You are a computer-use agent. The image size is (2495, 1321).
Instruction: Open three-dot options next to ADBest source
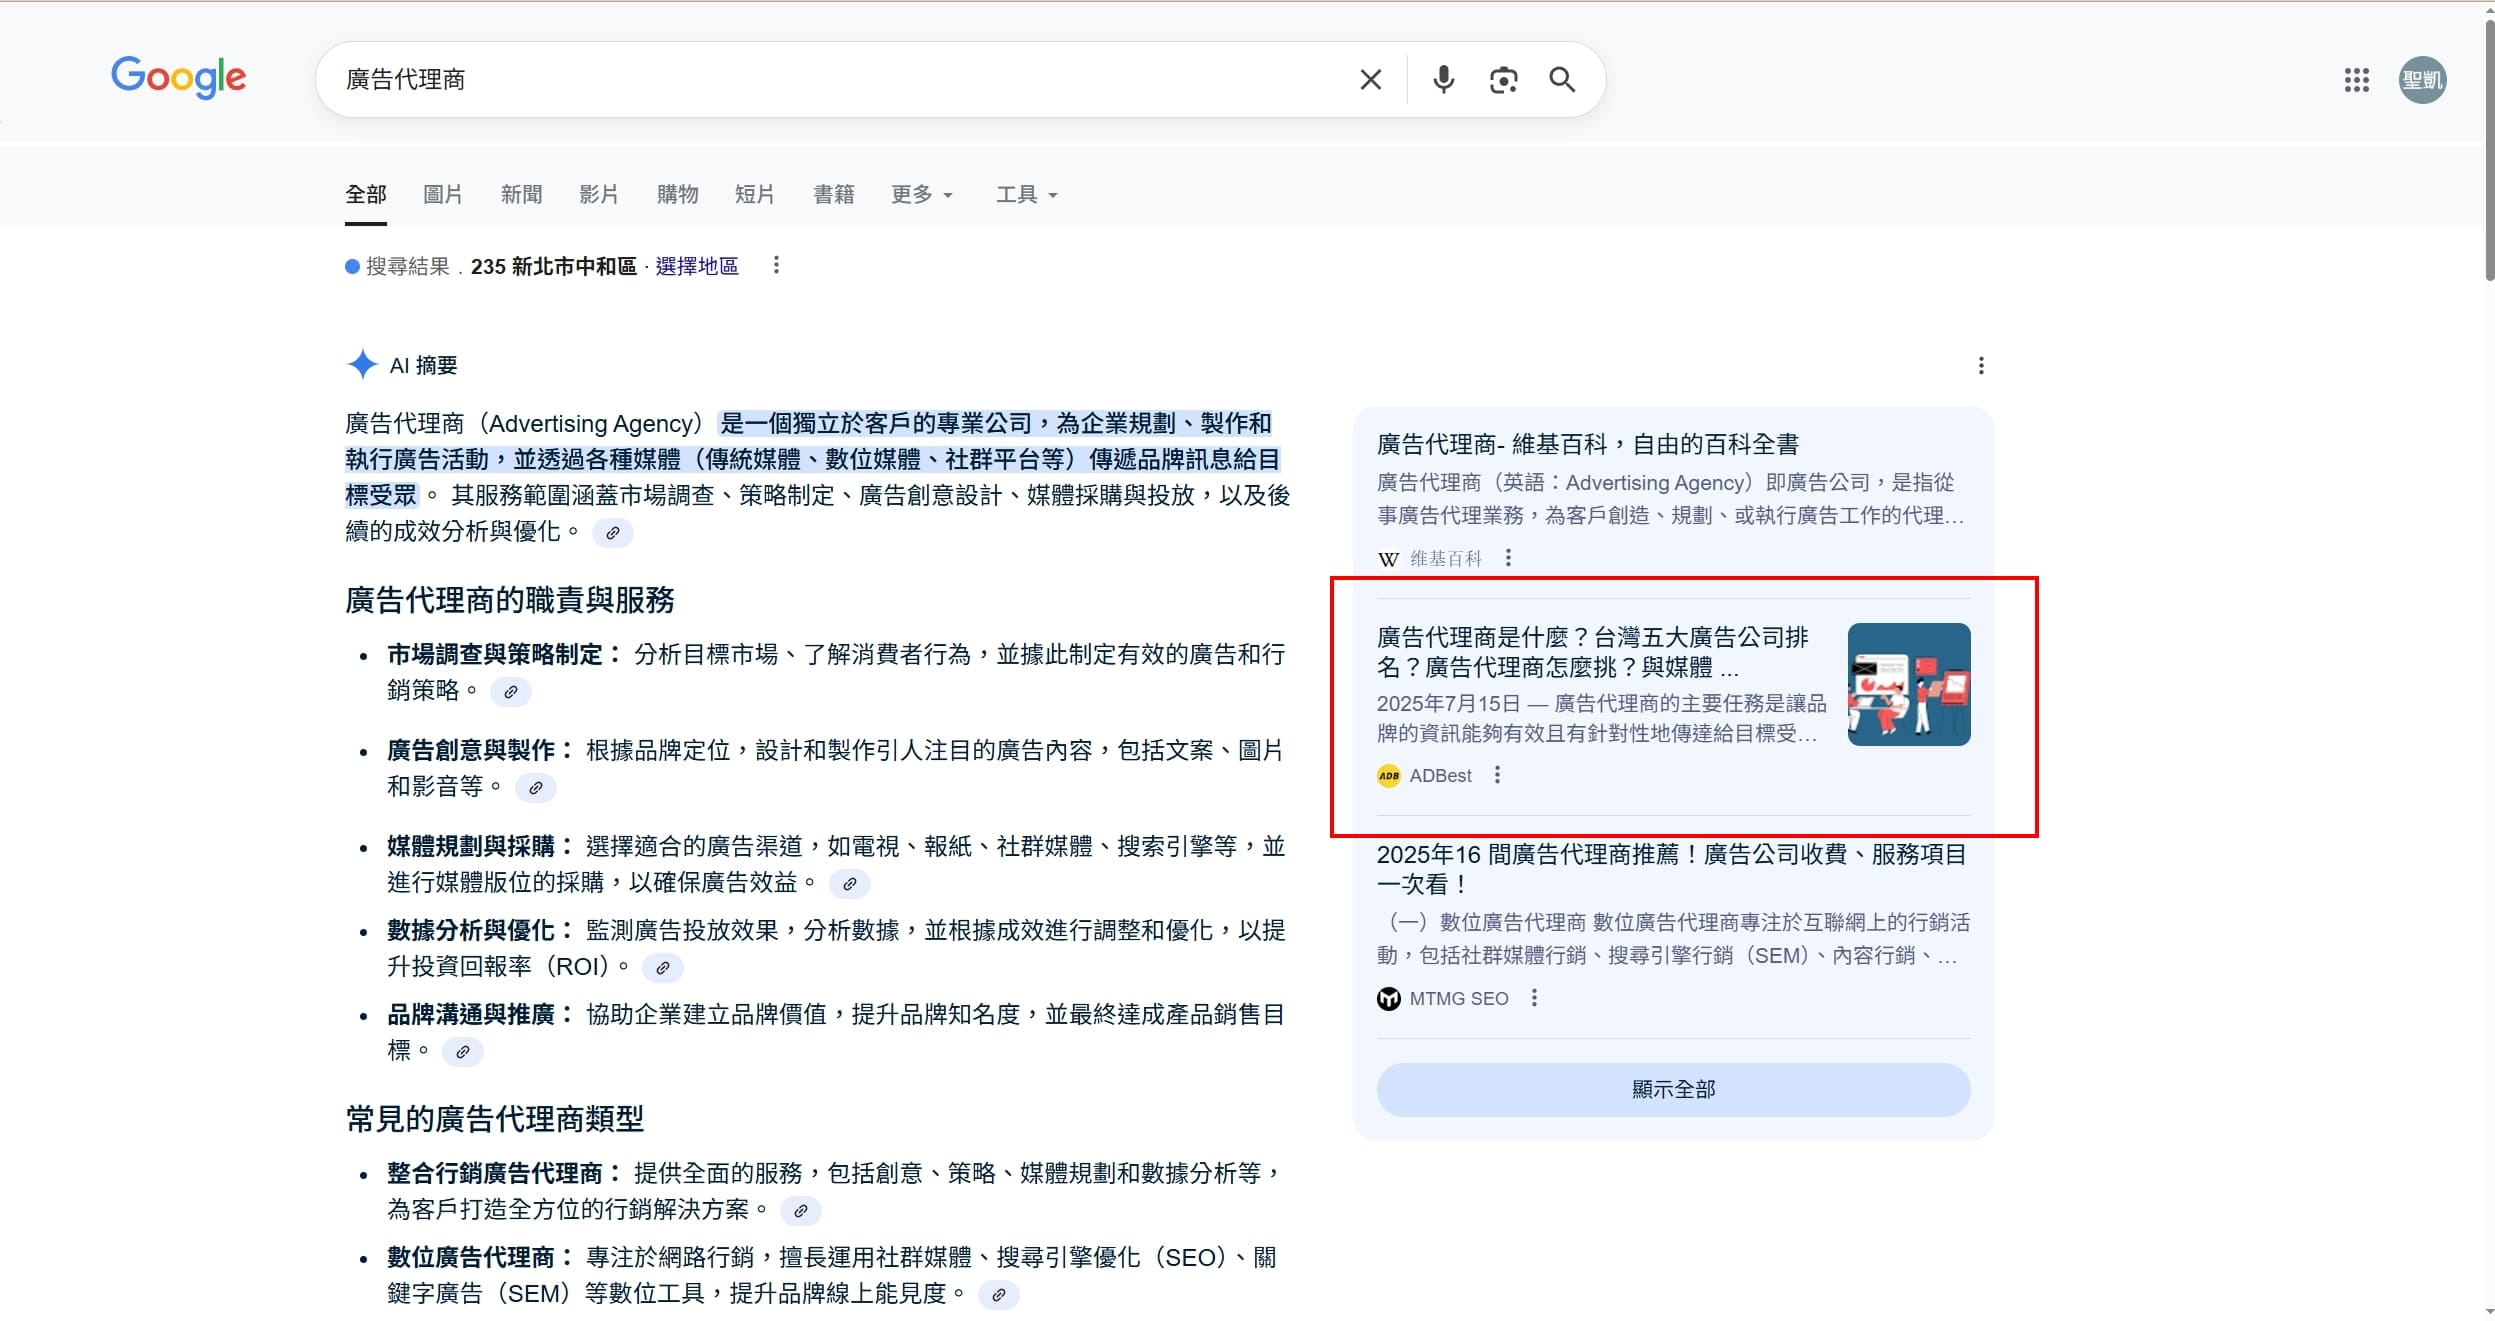[1497, 775]
